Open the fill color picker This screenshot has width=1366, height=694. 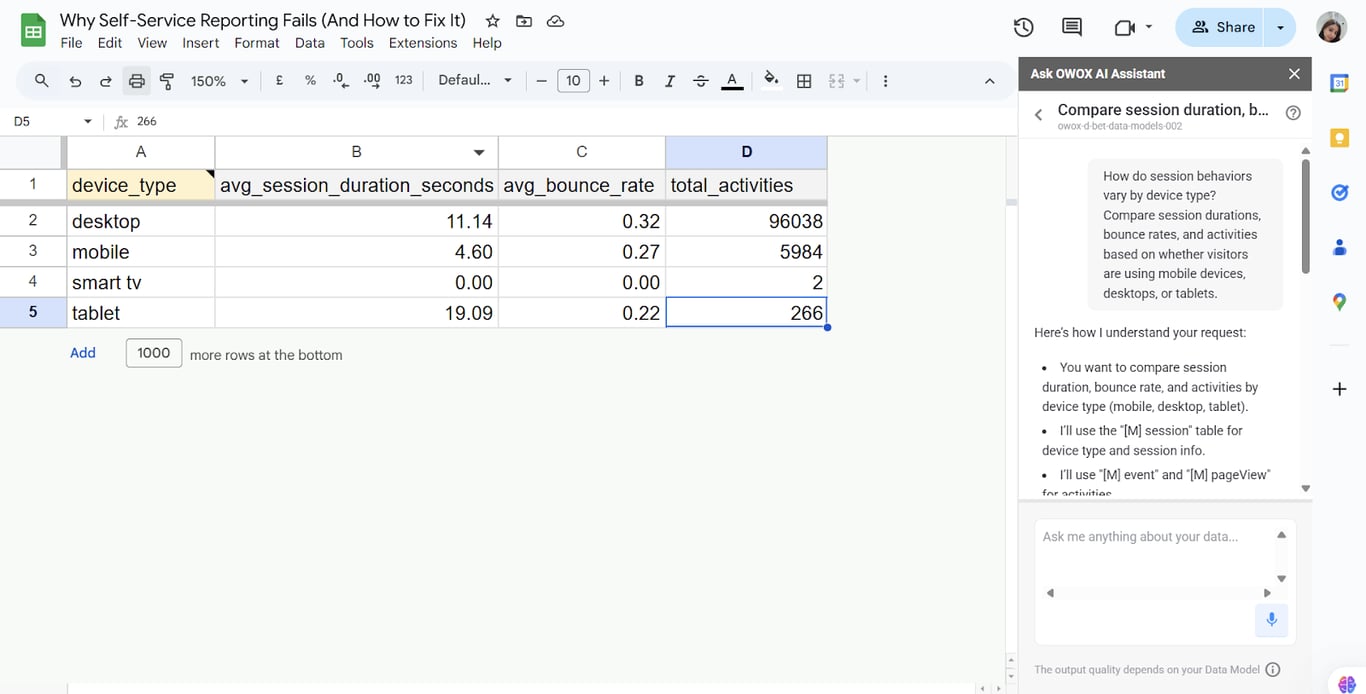coord(771,80)
